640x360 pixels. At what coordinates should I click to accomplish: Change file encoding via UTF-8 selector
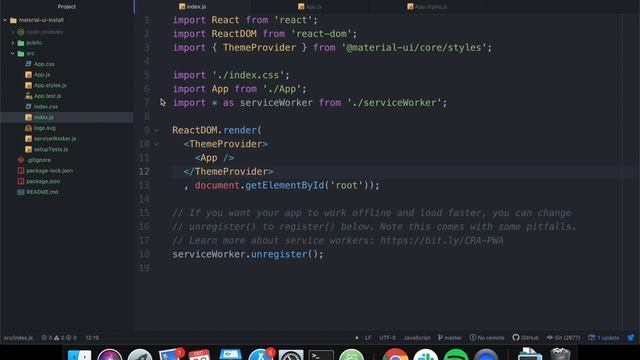(387, 338)
